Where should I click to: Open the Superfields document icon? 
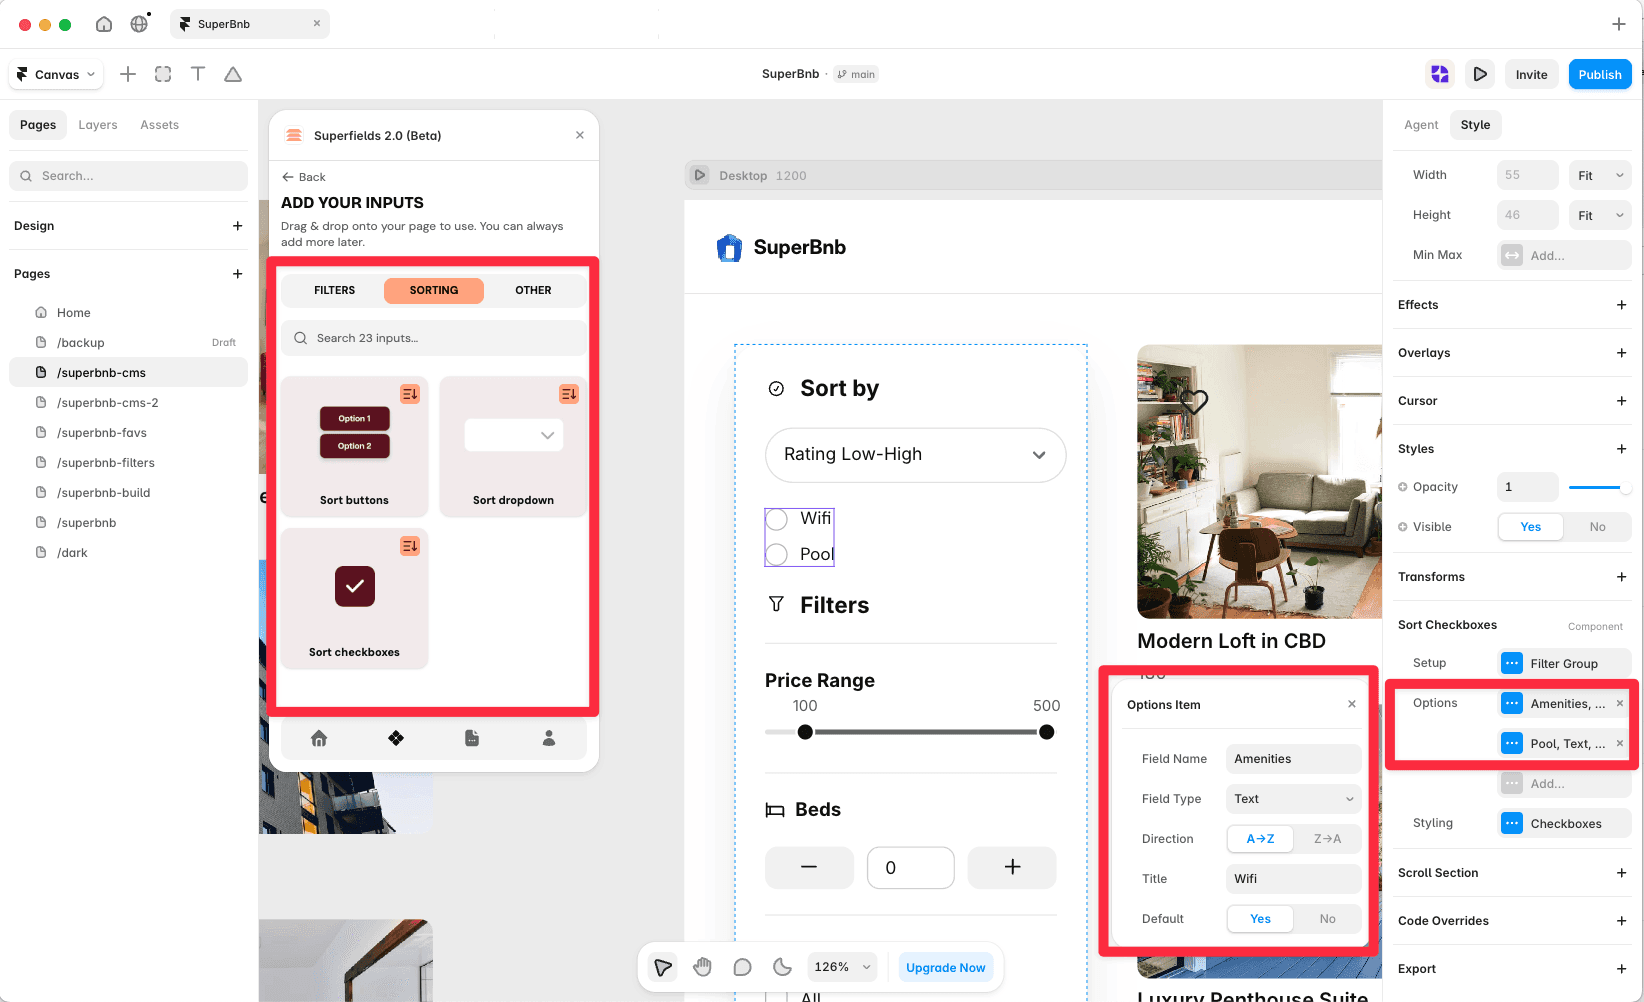click(472, 738)
